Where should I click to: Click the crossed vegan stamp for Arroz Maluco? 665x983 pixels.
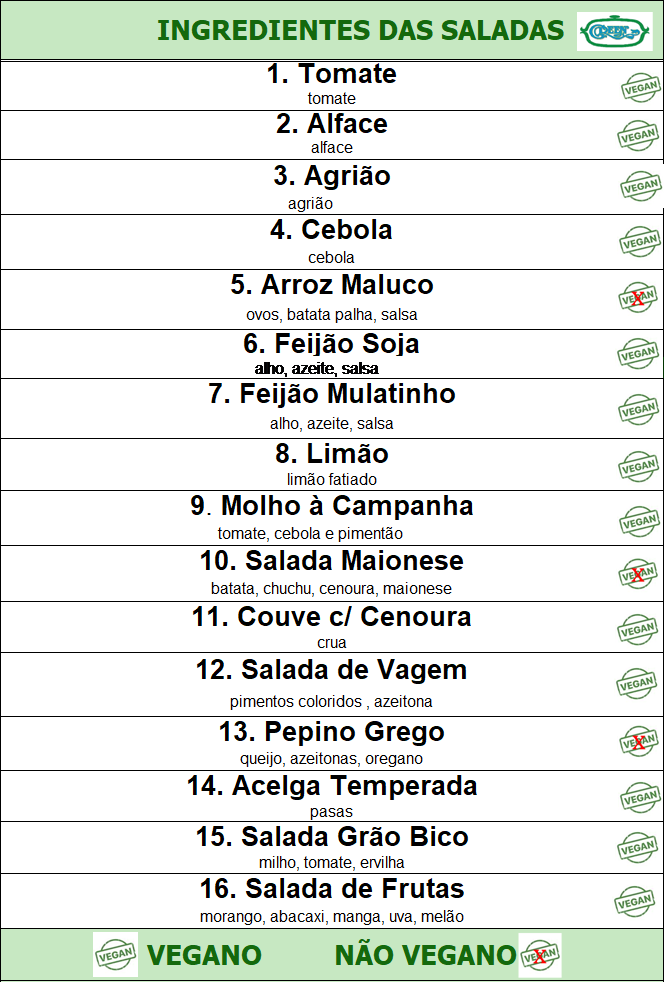[637, 298]
